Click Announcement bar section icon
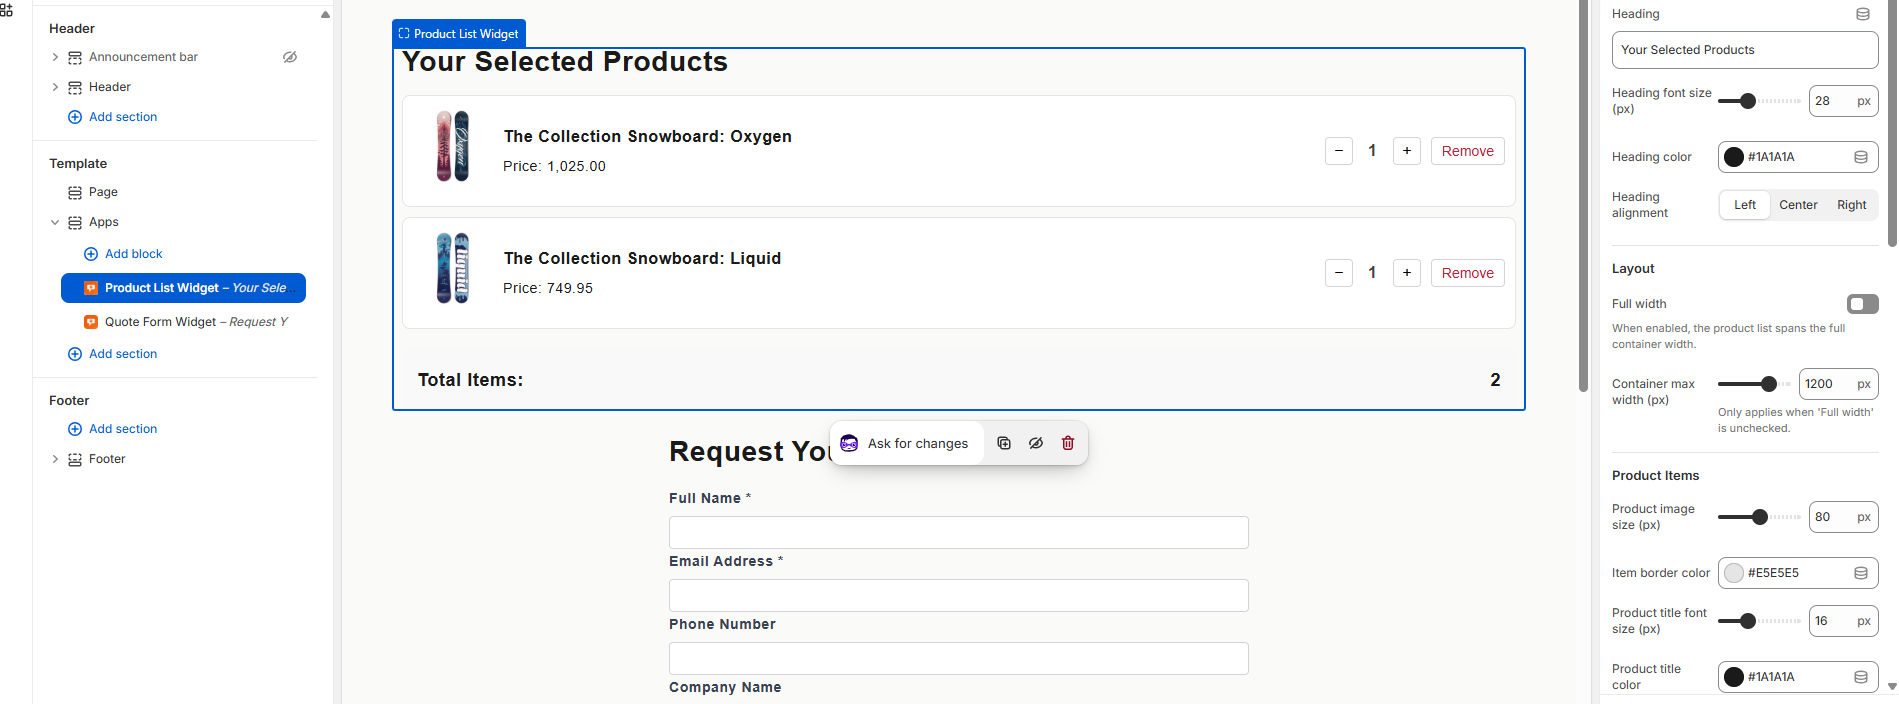Image resolution: width=1899 pixels, height=704 pixels. (x=75, y=58)
